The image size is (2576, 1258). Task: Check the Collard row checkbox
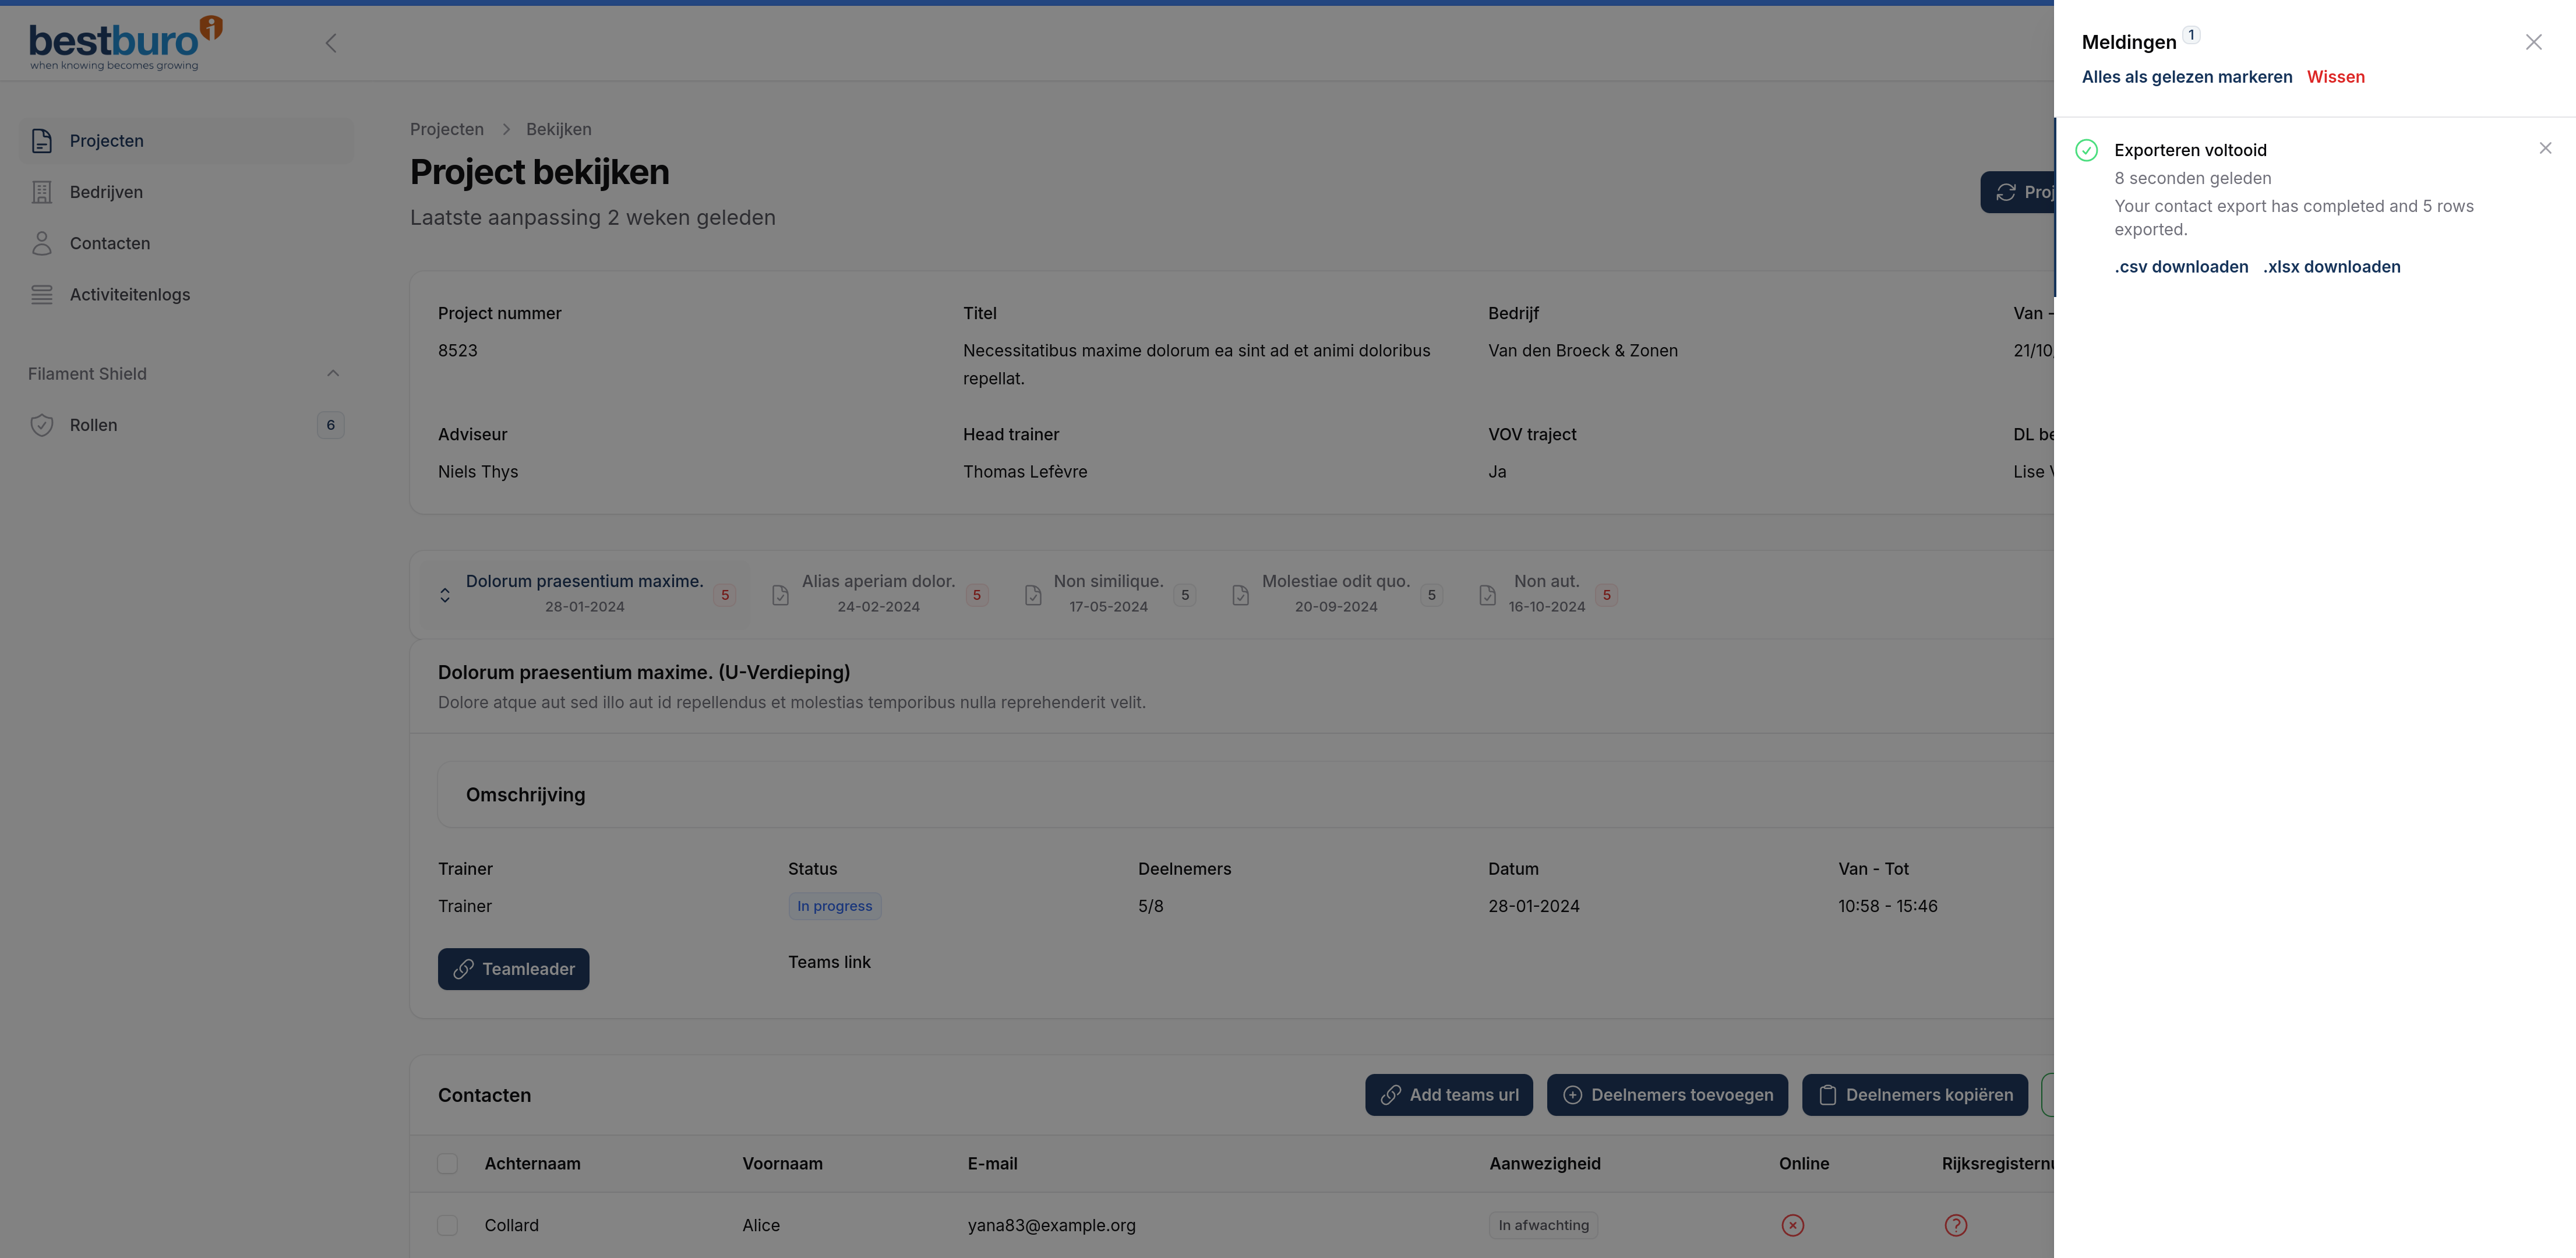pos(447,1225)
